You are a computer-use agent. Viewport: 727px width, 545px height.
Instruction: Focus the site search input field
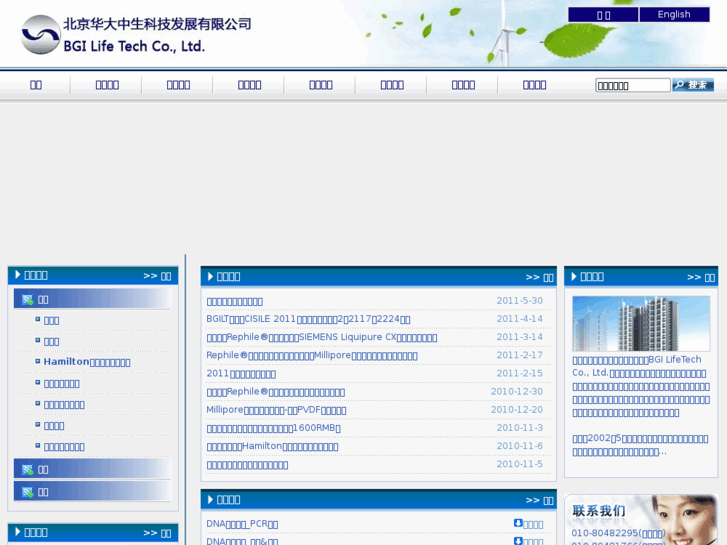(x=633, y=85)
